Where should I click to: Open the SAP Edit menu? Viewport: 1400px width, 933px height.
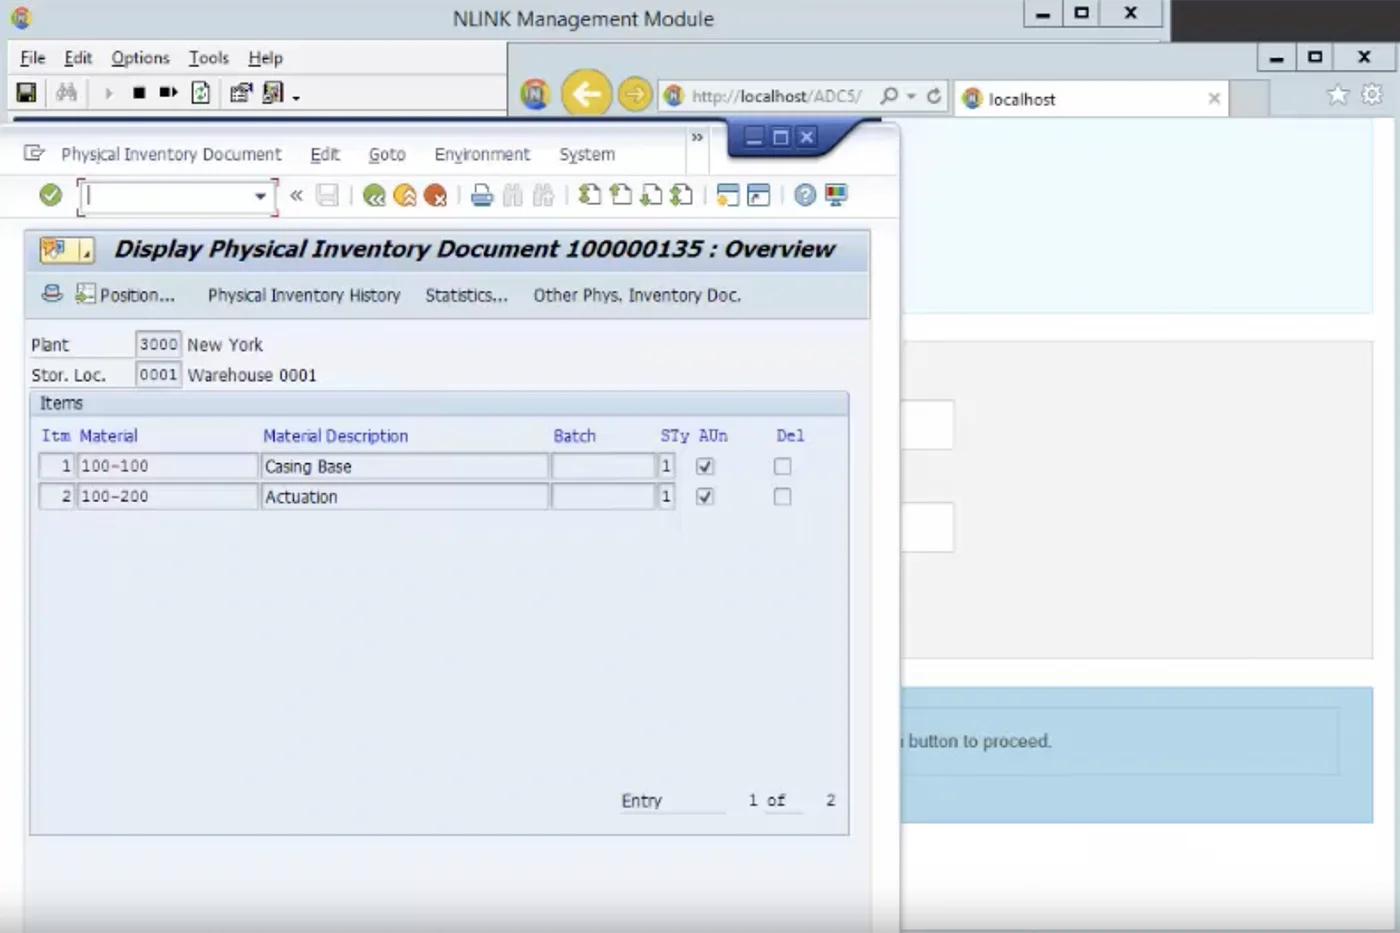click(325, 154)
